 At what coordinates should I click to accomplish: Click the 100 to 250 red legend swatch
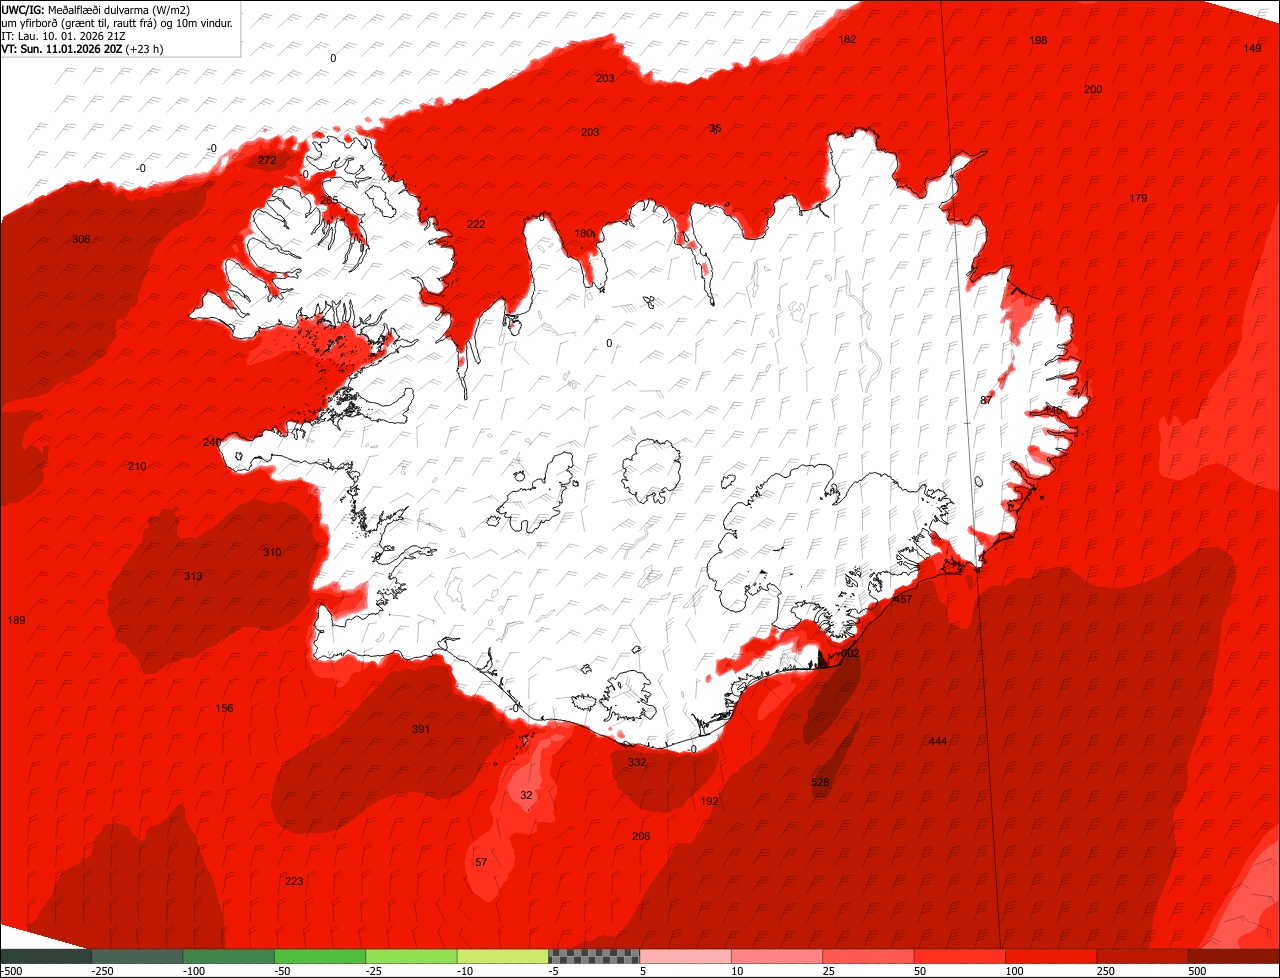point(1052,956)
